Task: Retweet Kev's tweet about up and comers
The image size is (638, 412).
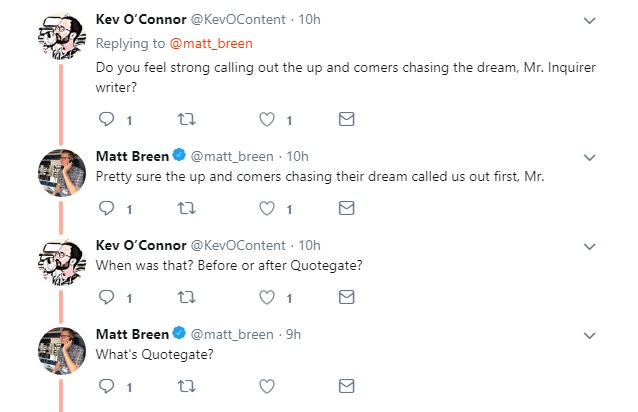Action: 187,120
